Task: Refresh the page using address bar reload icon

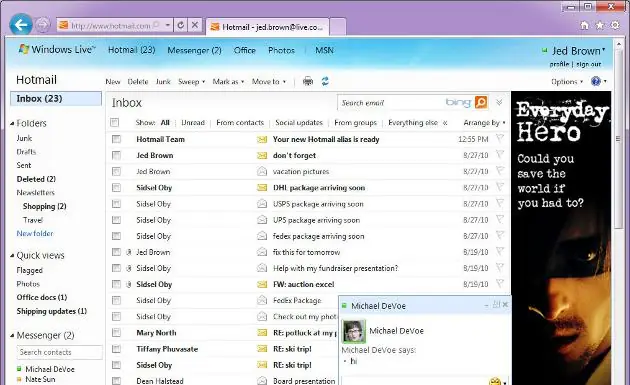Action: pos(181,25)
